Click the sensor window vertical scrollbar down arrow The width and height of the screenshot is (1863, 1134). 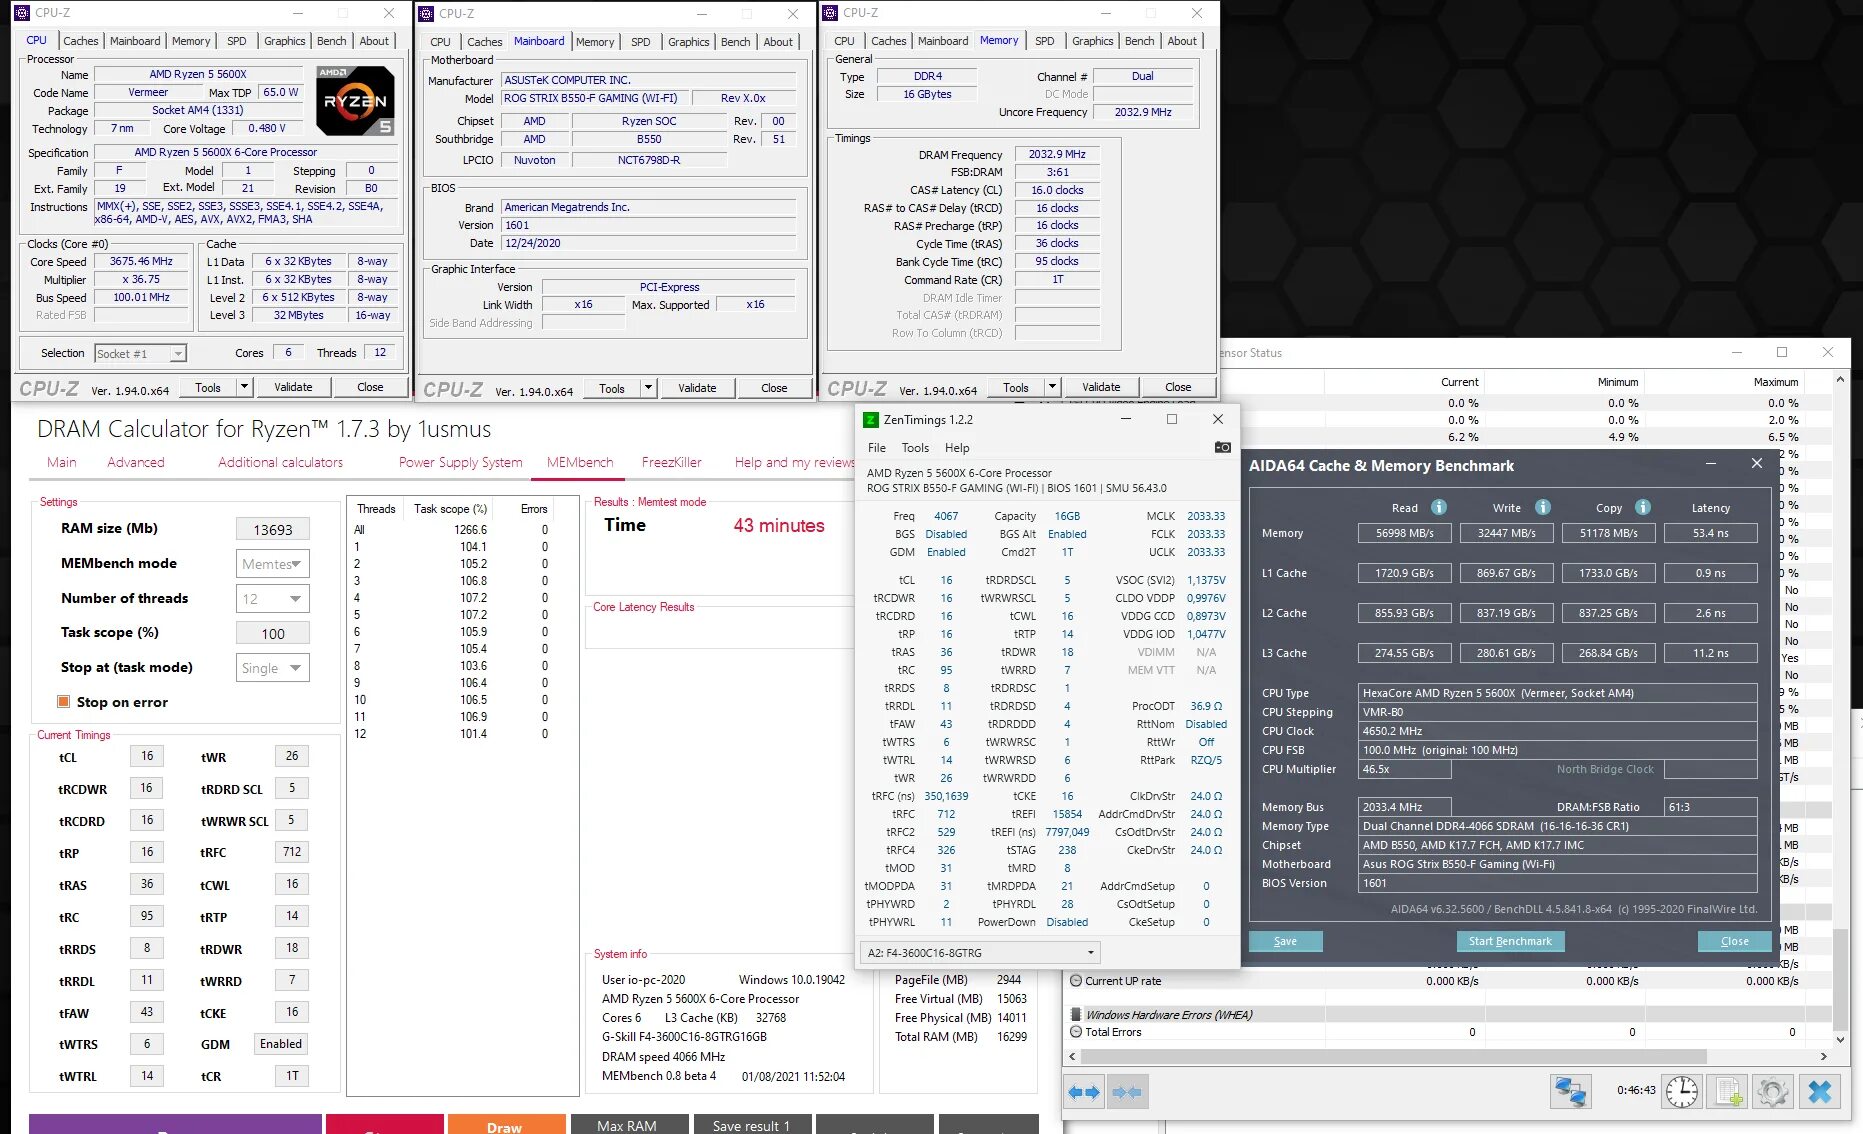coord(1840,1039)
